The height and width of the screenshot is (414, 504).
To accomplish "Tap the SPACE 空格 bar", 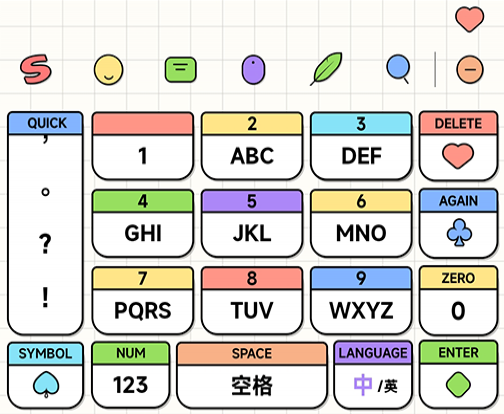I will point(252,375).
